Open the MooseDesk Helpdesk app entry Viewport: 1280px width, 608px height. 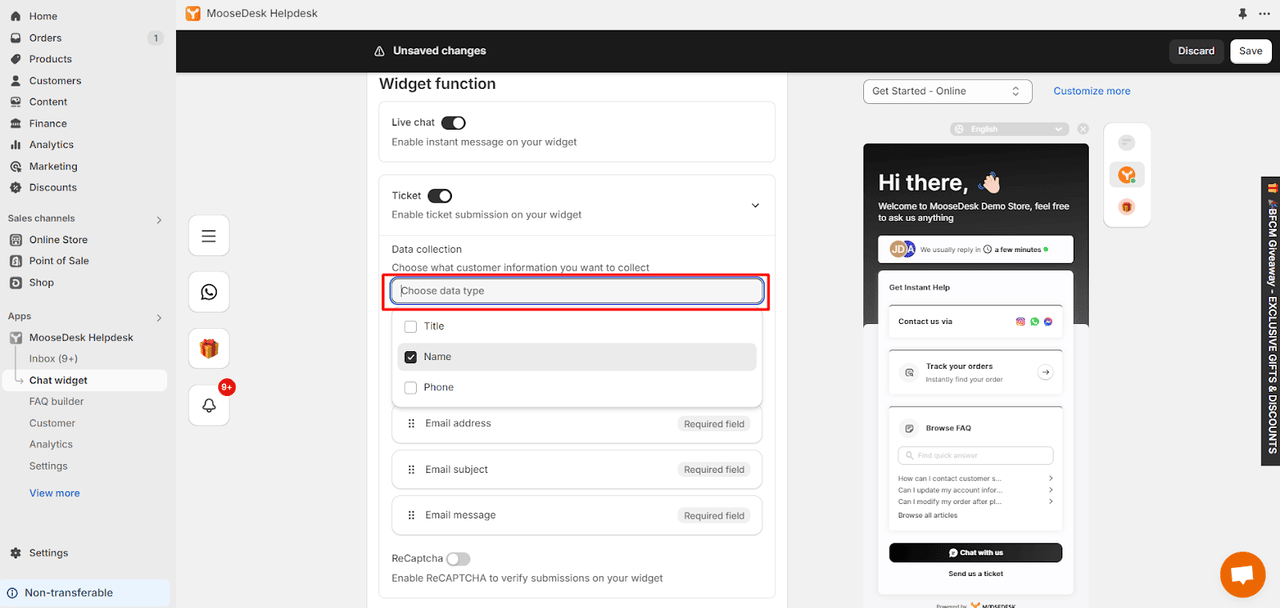click(x=81, y=337)
